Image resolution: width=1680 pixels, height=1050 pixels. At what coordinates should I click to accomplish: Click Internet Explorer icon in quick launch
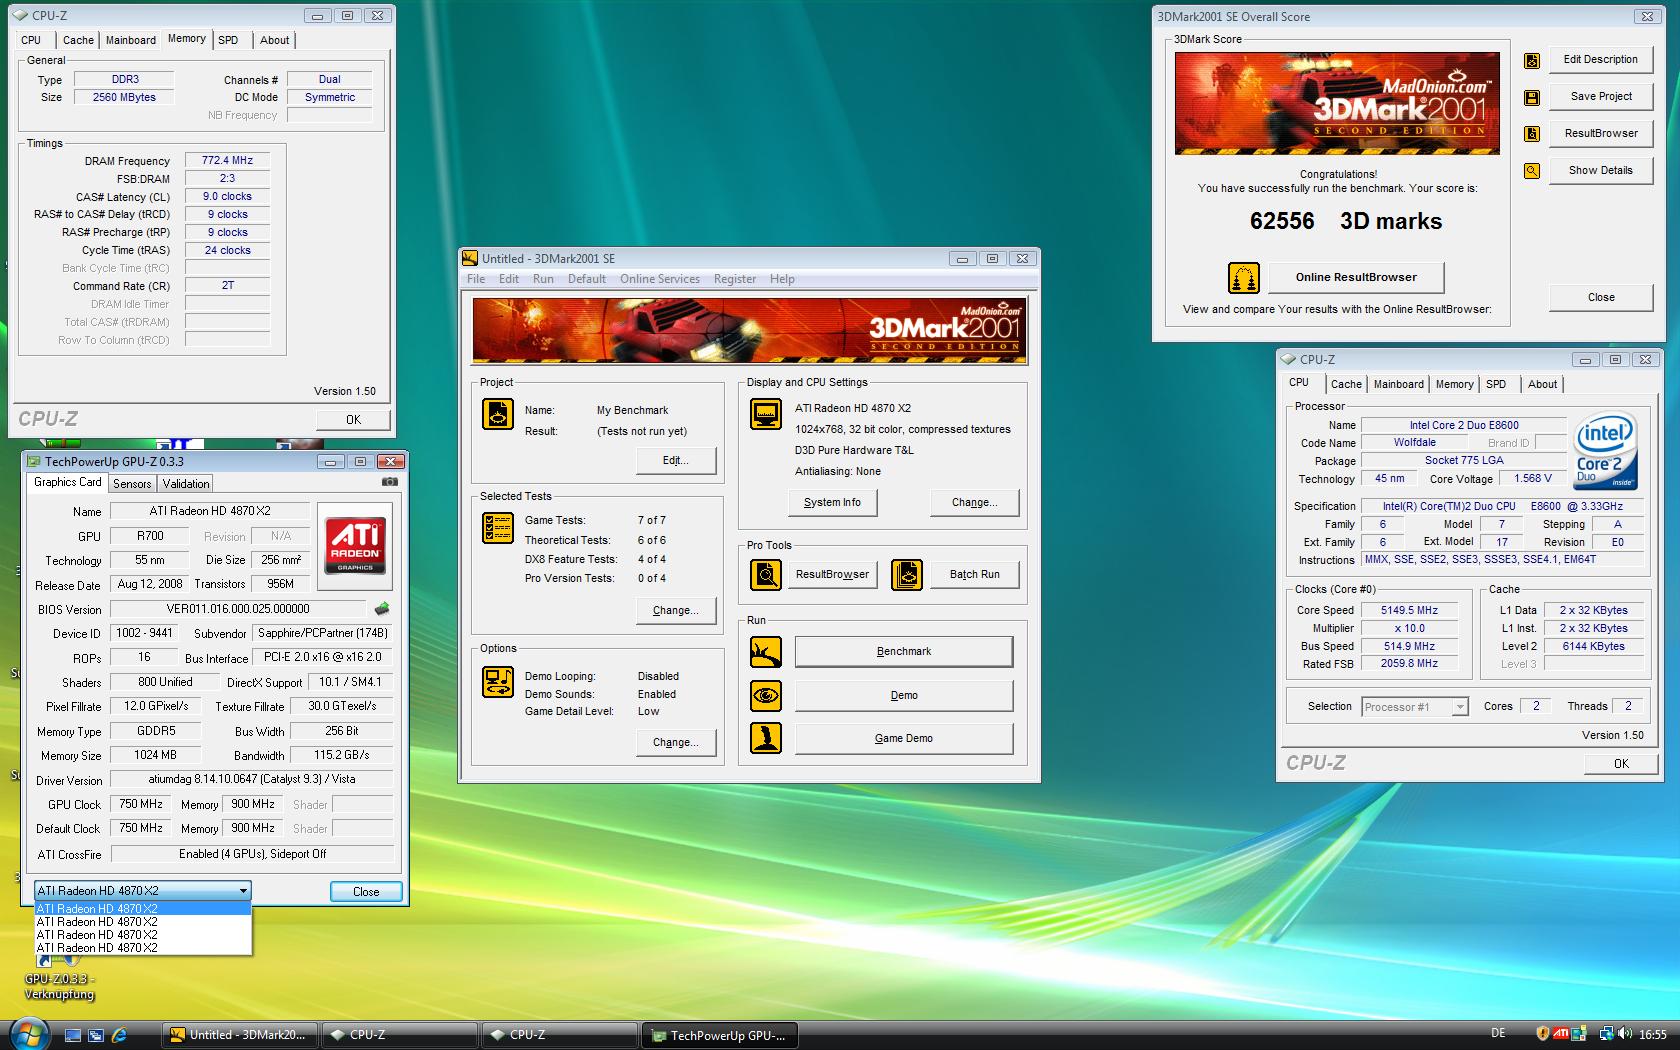point(119,1035)
